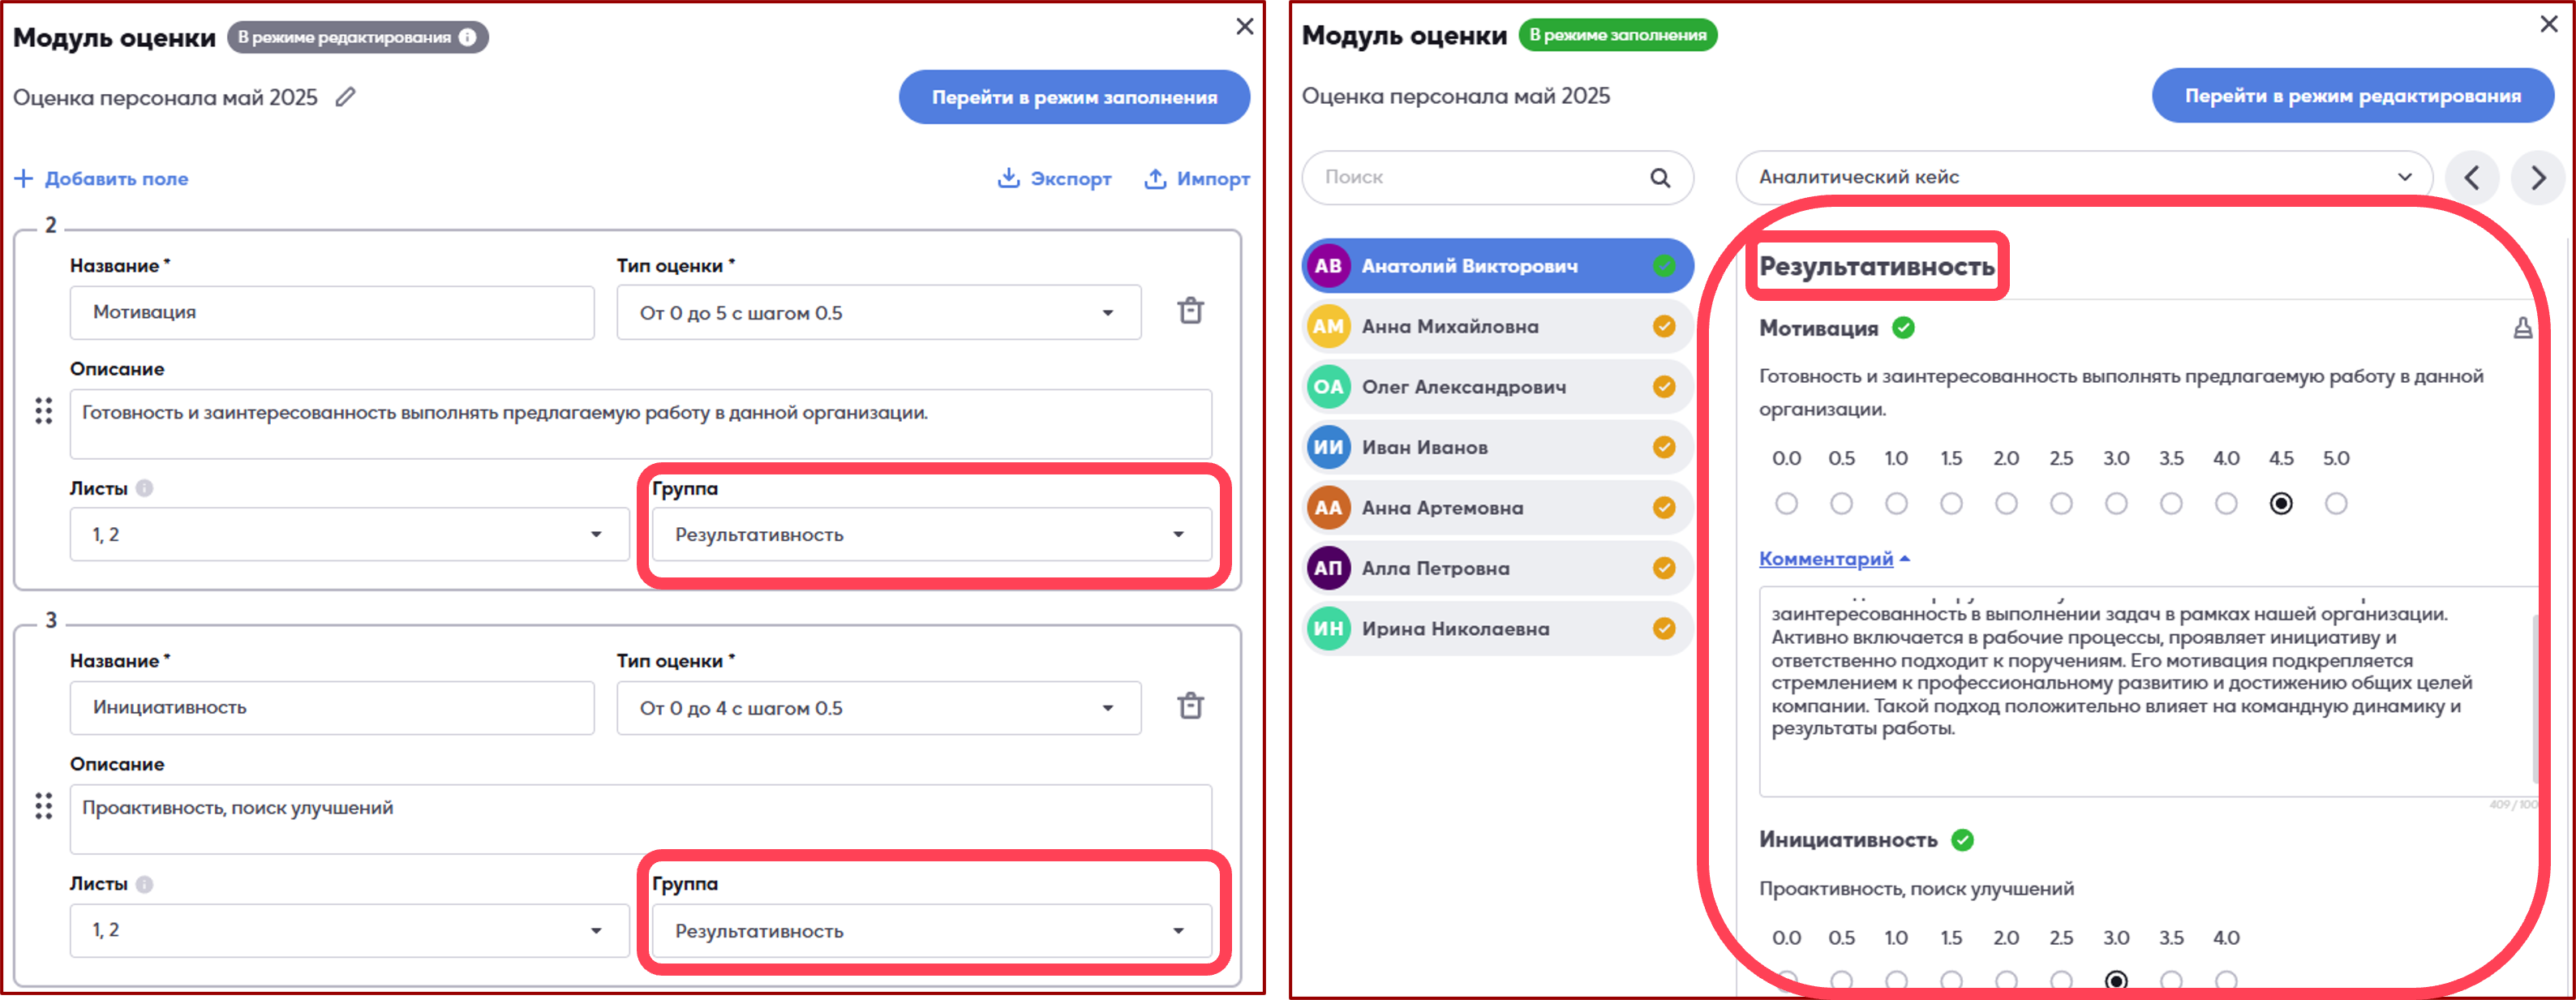
Task: Go to the previous sheet with the left arrow
Action: 2472,178
